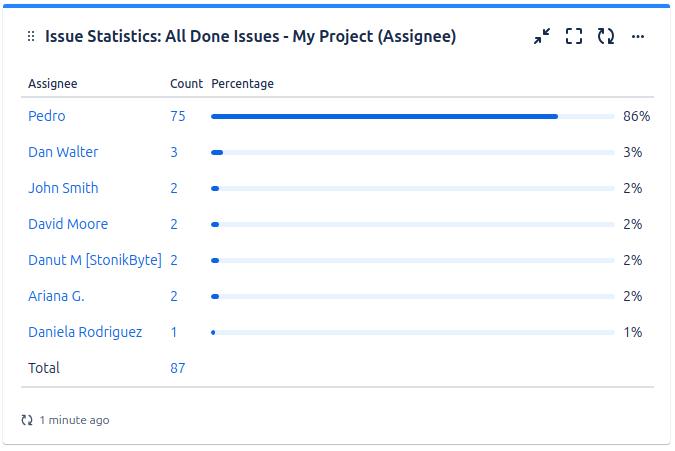Open Dan Walter's assigned issues
This screenshot has width=675, height=451.
pyautogui.click(x=63, y=152)
